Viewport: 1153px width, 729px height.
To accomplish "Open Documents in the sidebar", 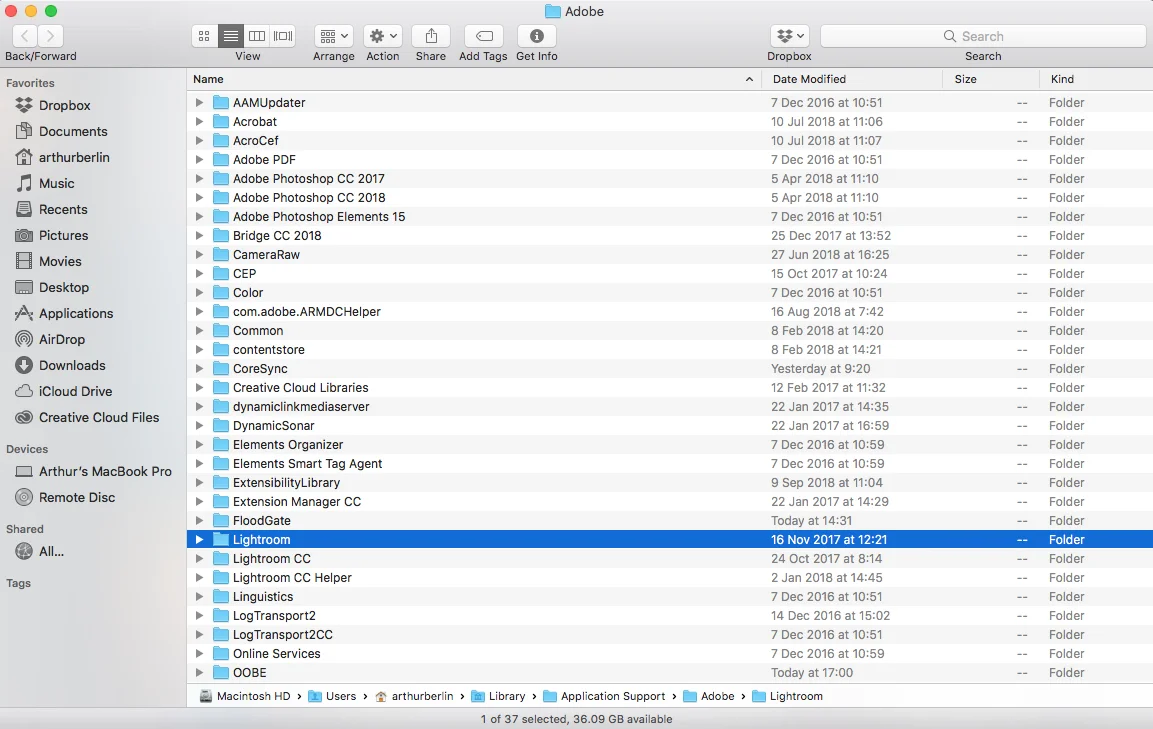I will tap(62, 131).
